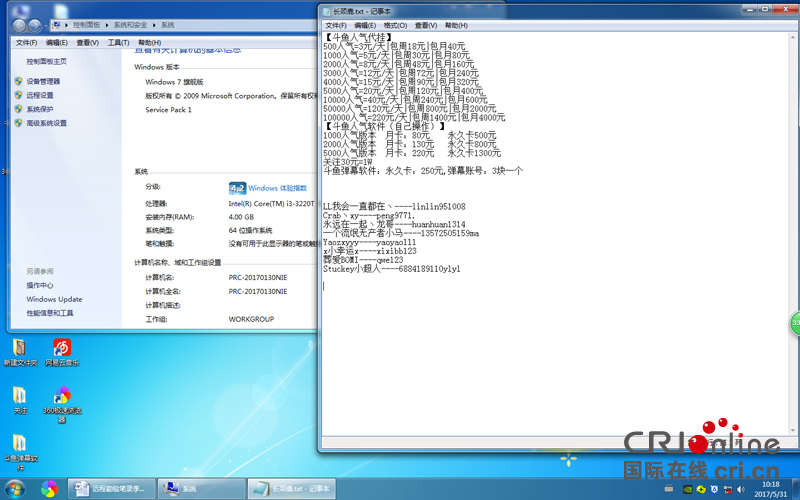Click the back arrow in the System window
Viewport: 800px width, 500px height.
[19, 25]
